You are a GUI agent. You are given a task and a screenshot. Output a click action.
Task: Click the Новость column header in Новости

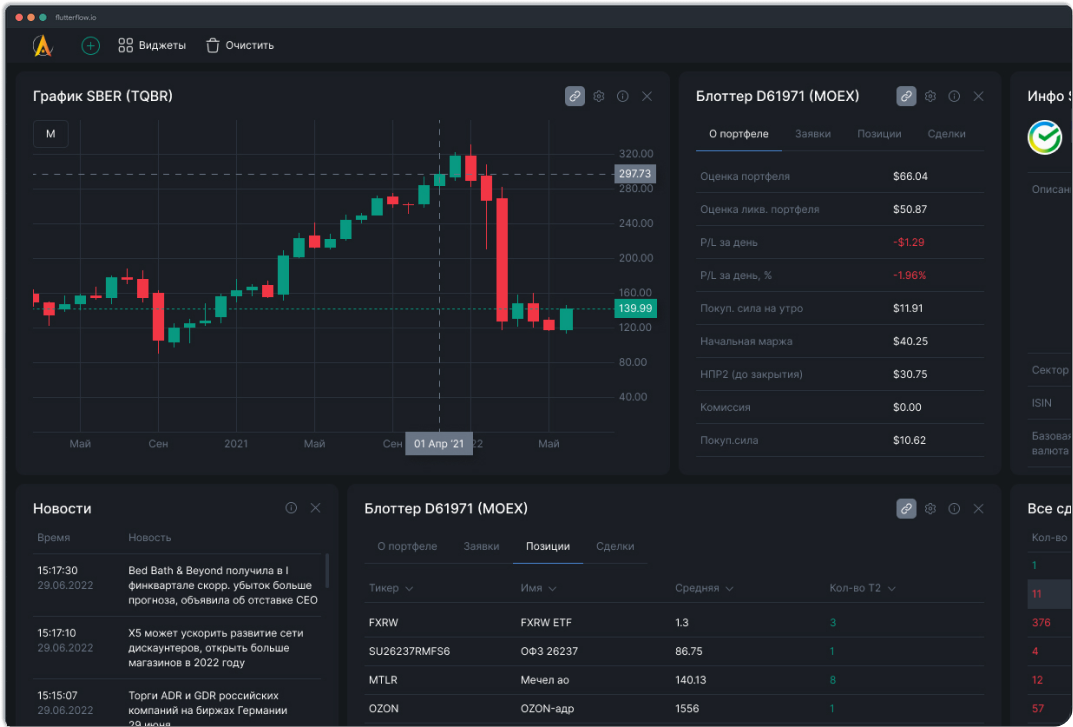pyautogui.click(x=150, y=538)
